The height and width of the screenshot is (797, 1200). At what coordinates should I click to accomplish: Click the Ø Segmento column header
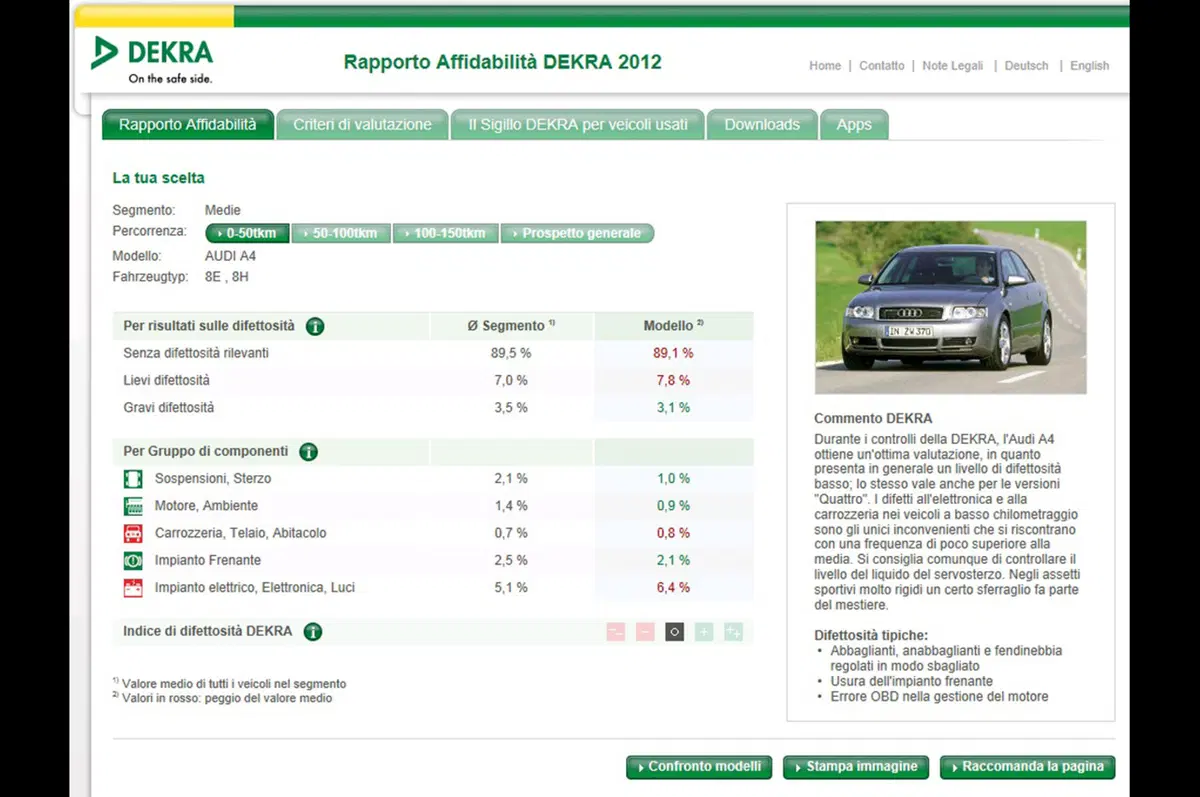pyautogui.click(x=512, y=326)
